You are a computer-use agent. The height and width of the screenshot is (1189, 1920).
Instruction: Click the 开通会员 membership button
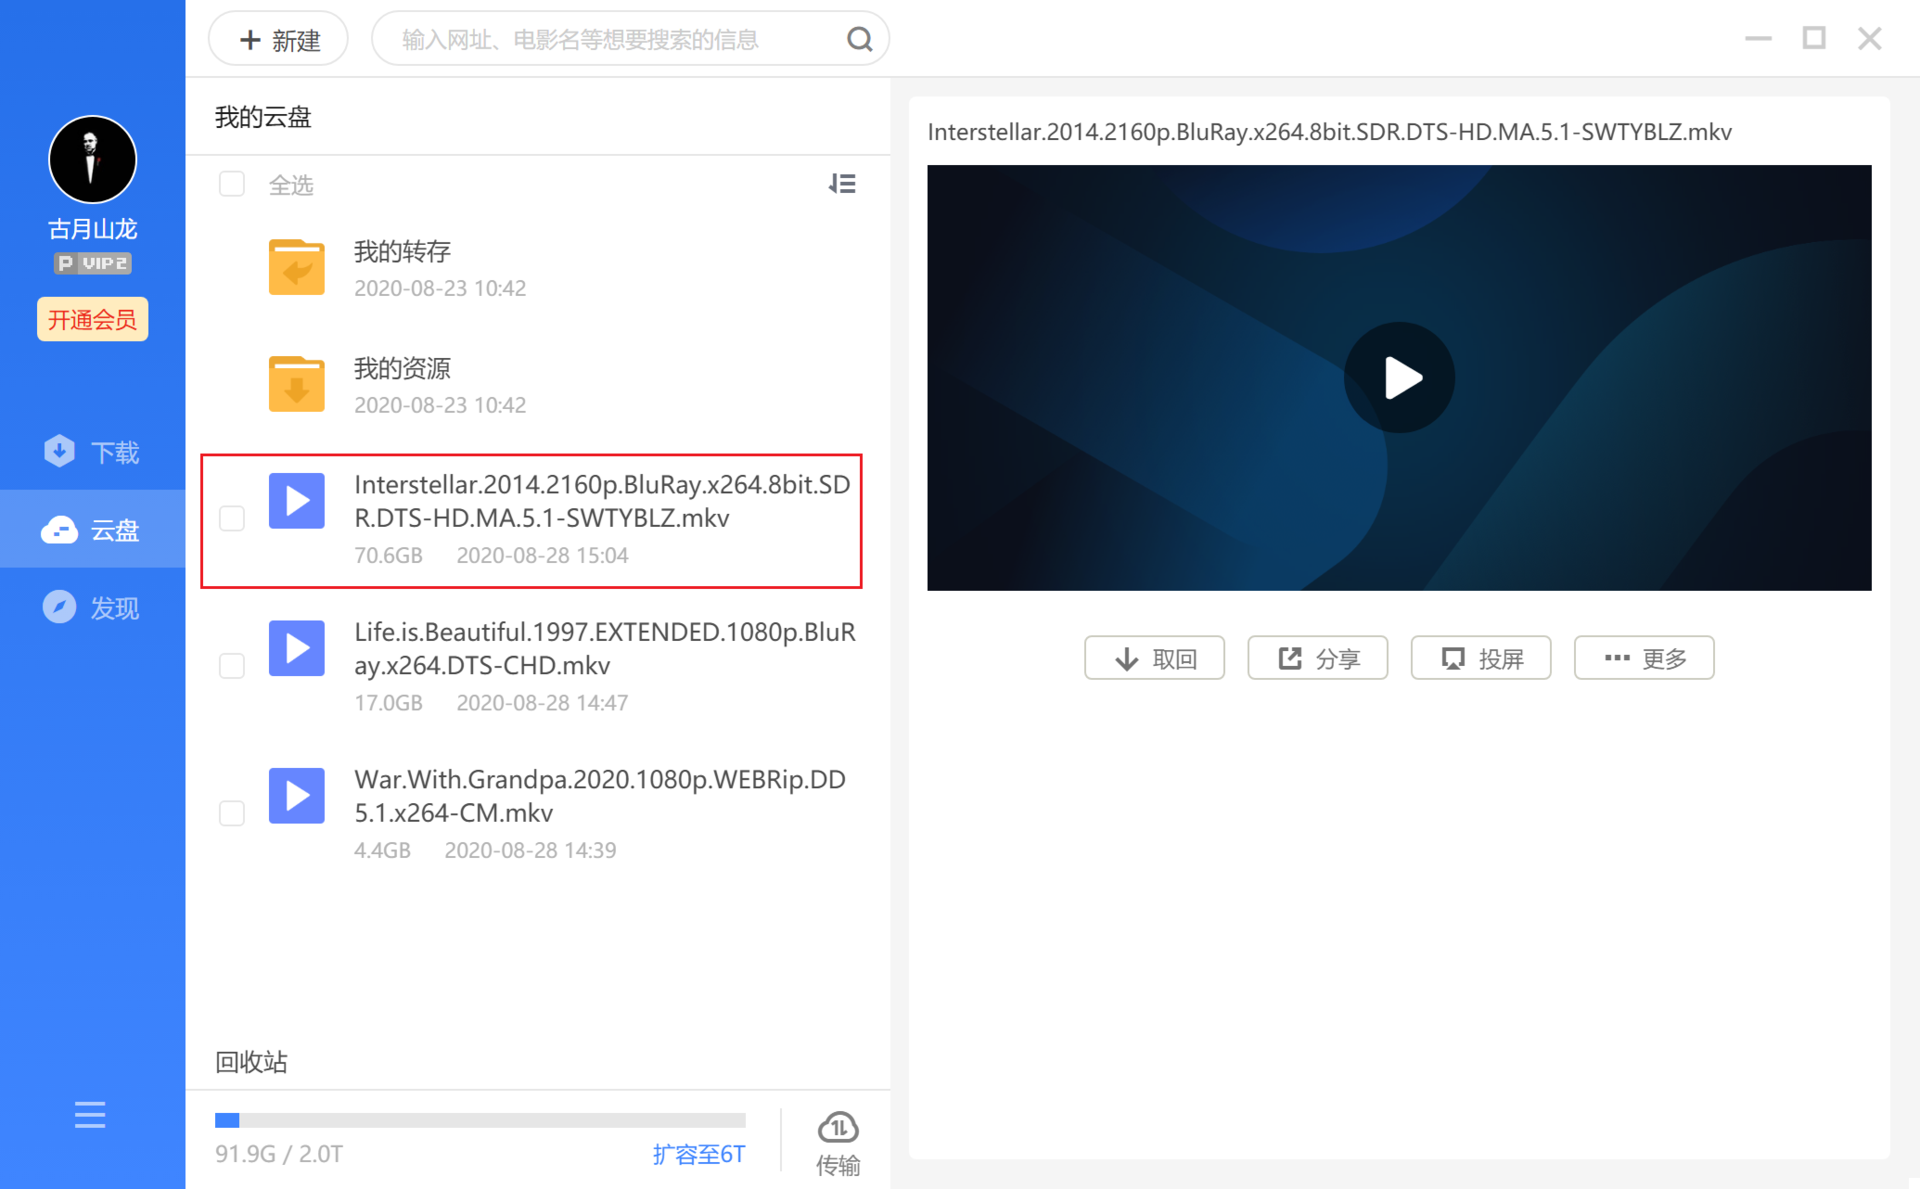tap(92, 319)
